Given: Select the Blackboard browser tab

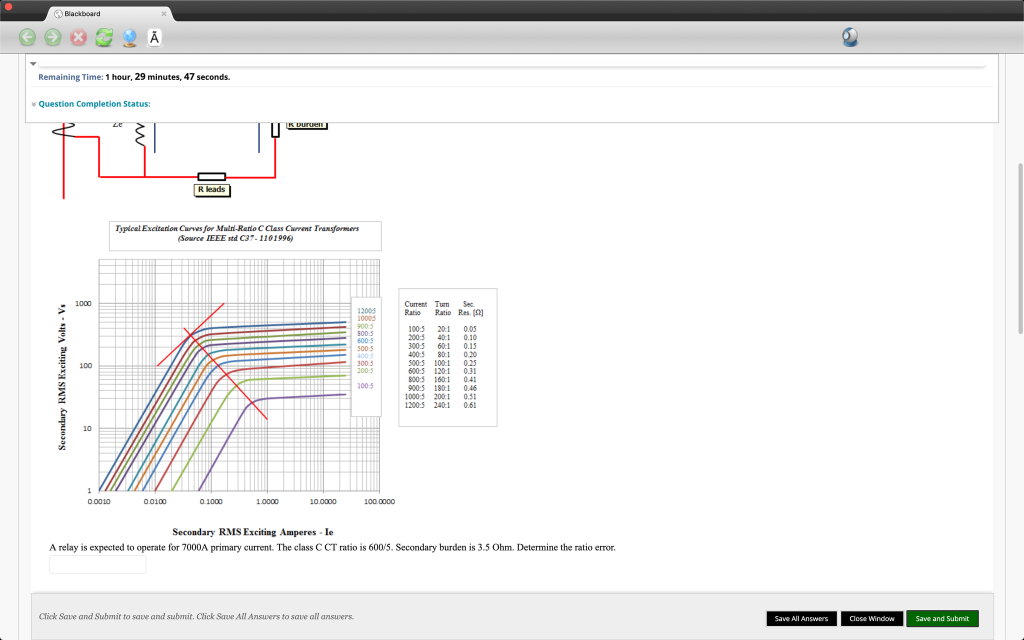Looking at the screenshot, I should (x=110, y=13).
